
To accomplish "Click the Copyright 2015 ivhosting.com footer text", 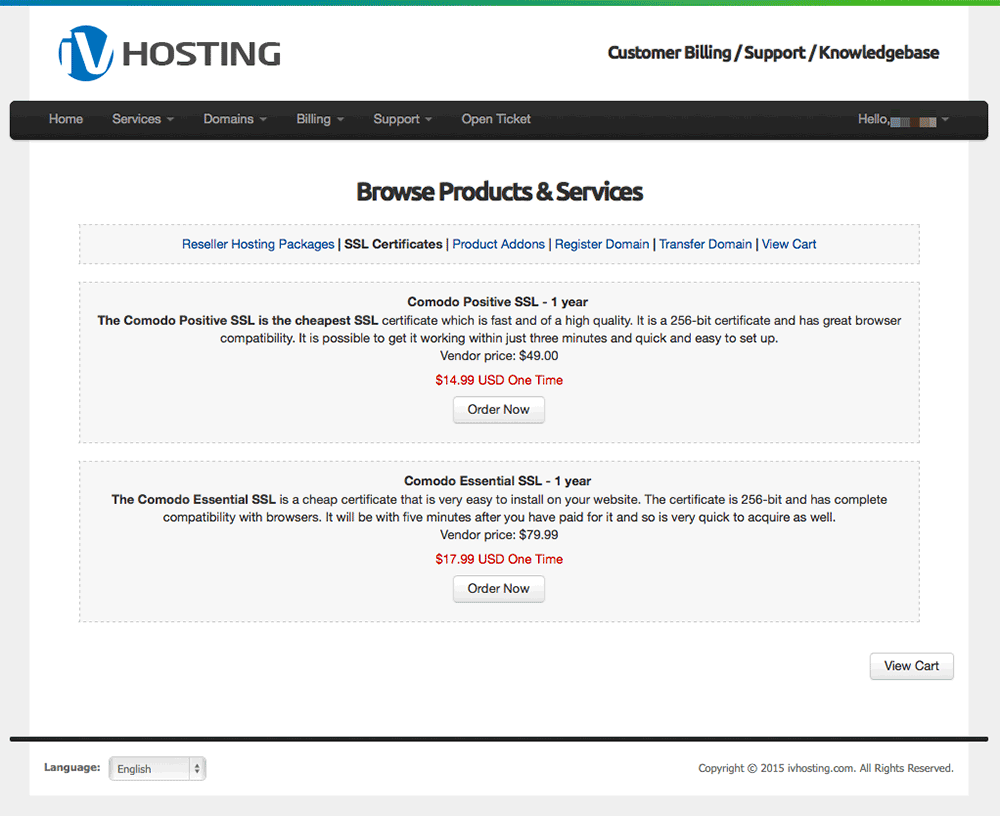I will tap(826, 768).
